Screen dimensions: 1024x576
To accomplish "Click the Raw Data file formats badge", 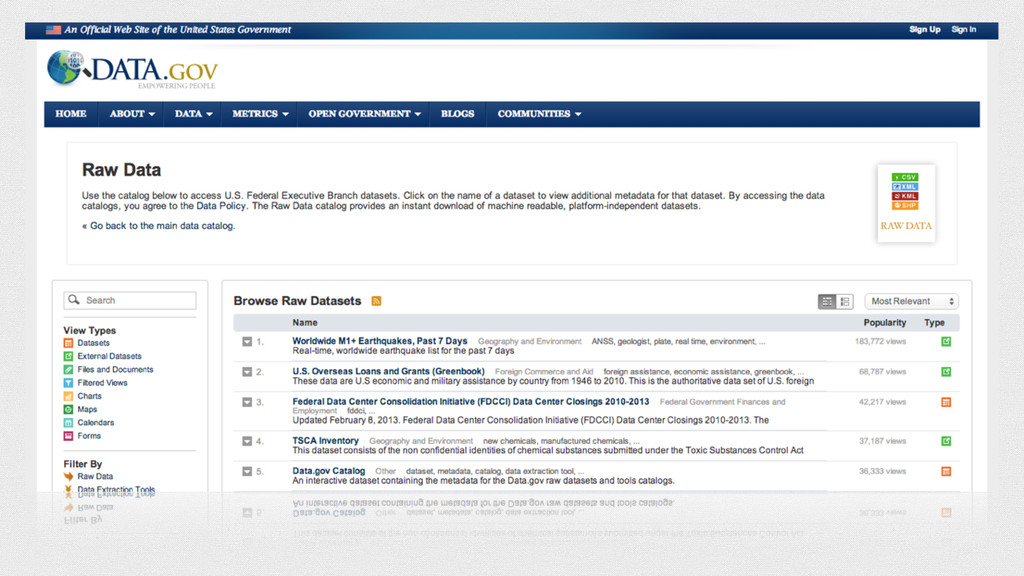I will (906, 203).
